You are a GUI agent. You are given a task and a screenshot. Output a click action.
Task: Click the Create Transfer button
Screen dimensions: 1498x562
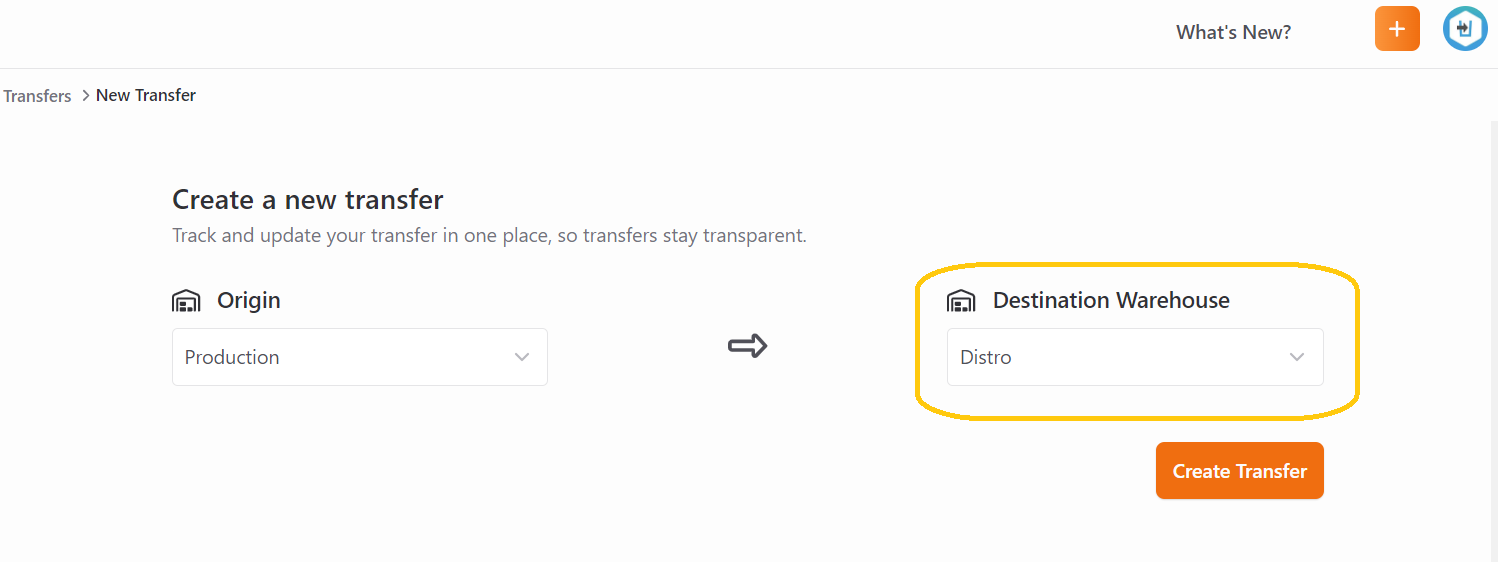point(1240,471)
